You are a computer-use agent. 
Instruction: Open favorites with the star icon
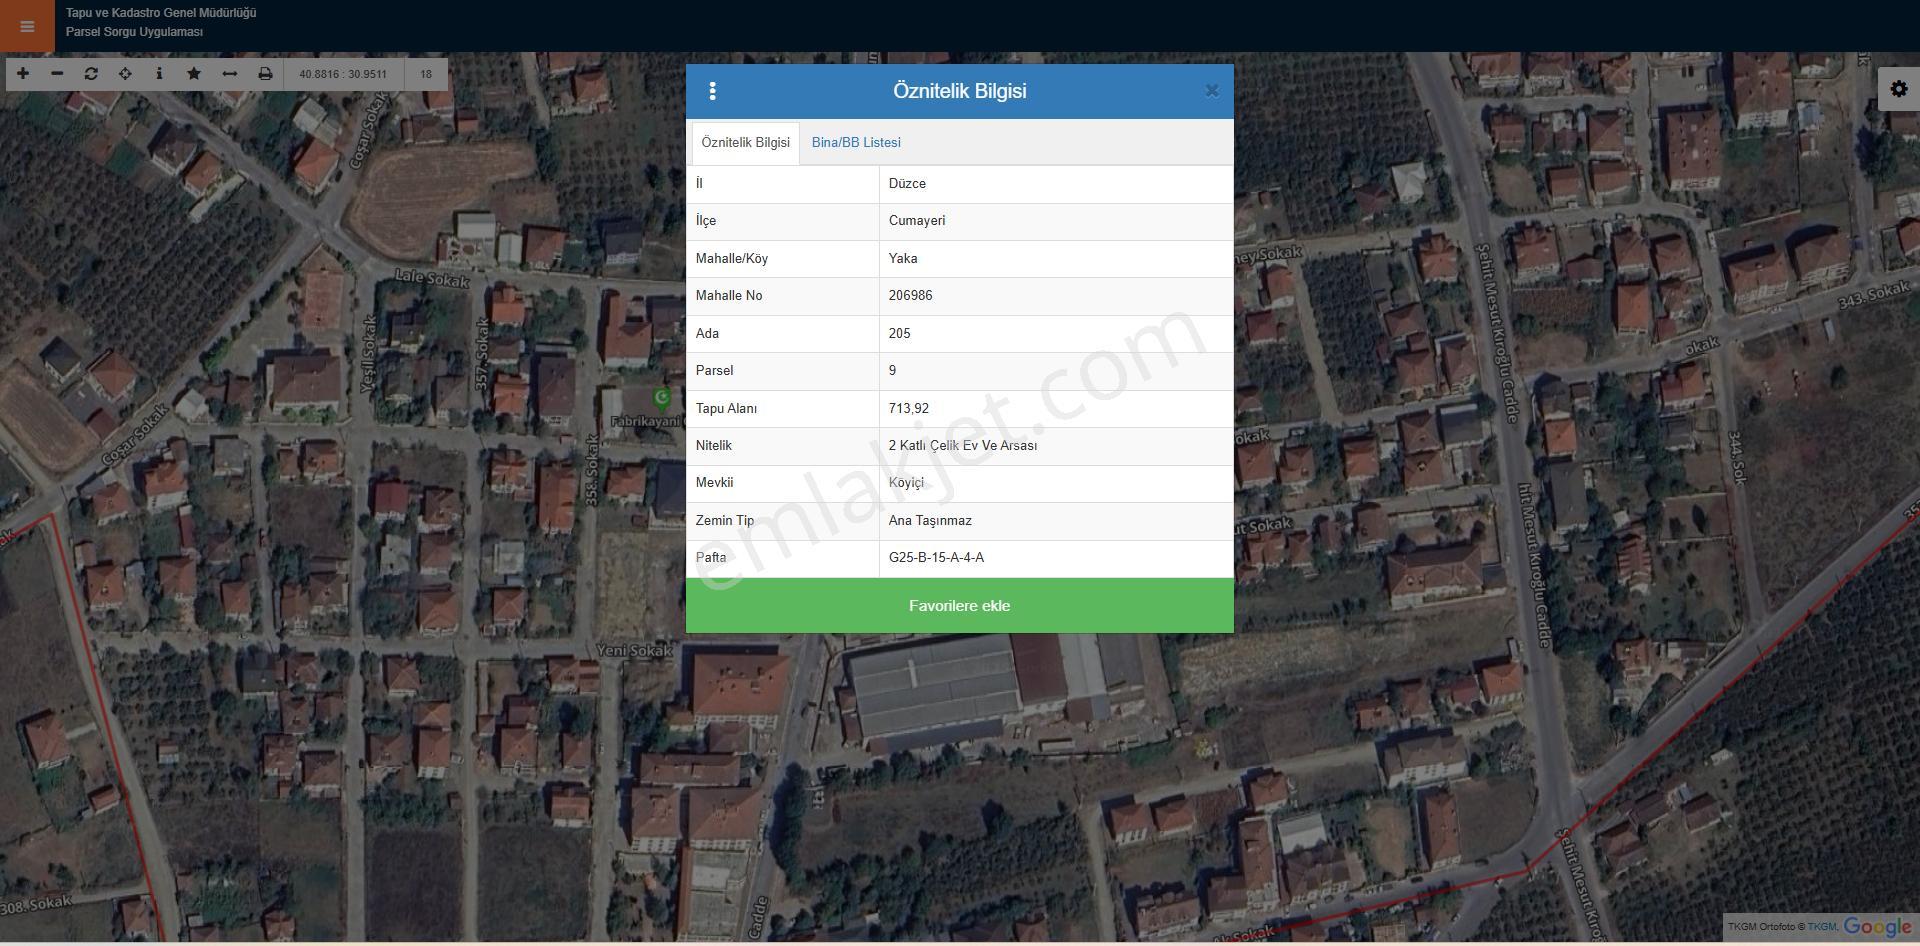click(194, 74)
